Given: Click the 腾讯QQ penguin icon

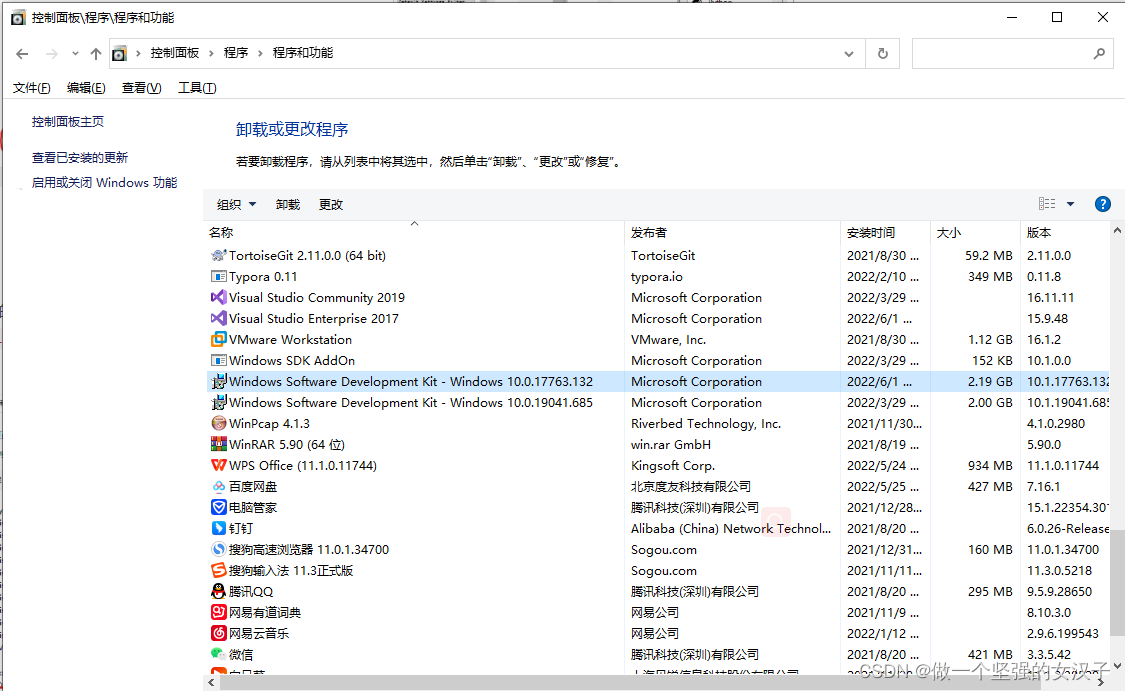Looking at the screenshot, I should (219, 591).
